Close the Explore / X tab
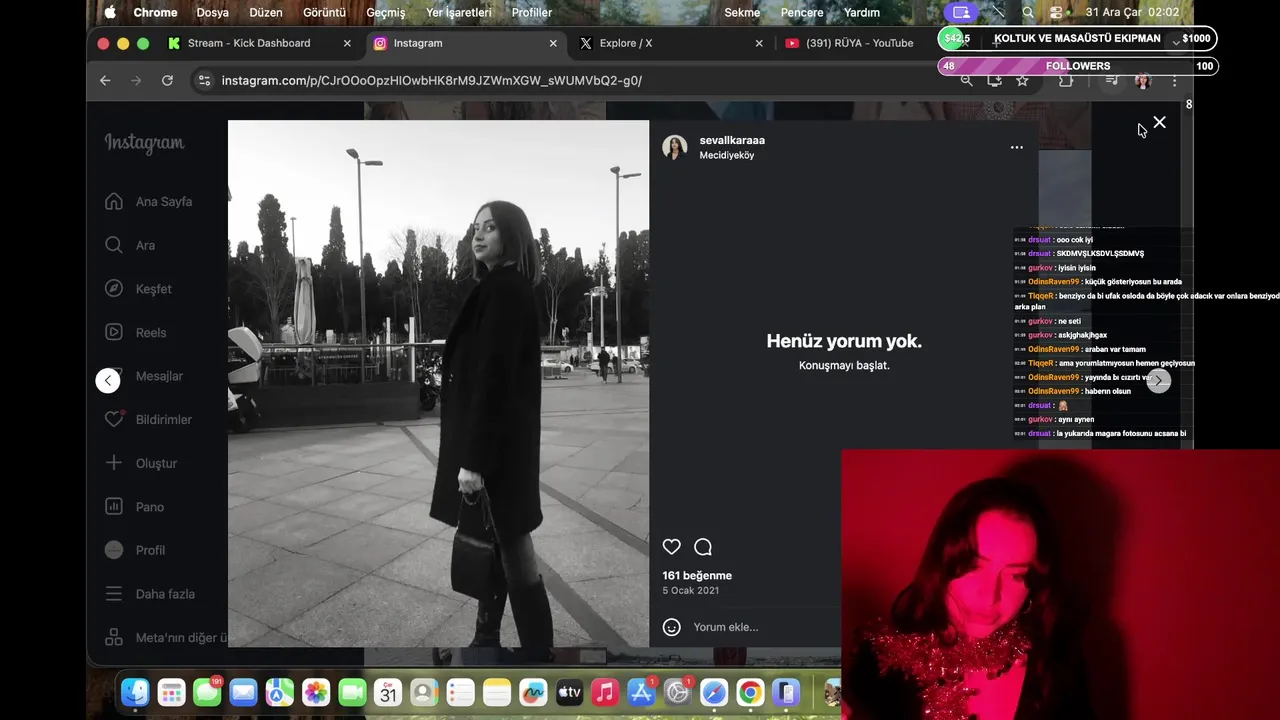1280x720 pixels. [x=759, y=43]
